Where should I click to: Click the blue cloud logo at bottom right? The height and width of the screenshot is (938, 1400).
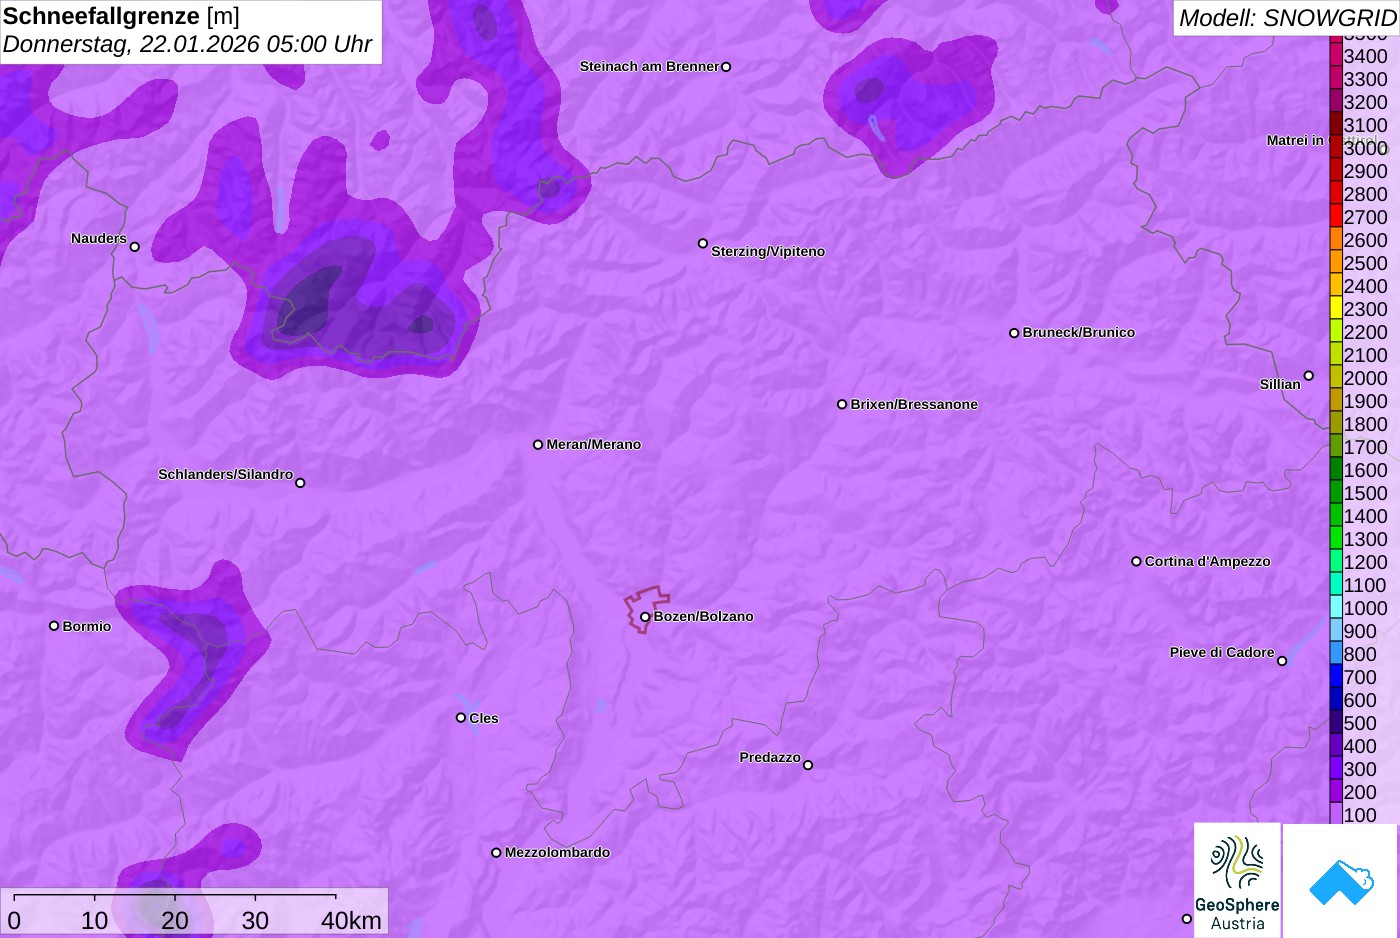click(1341, 881)
